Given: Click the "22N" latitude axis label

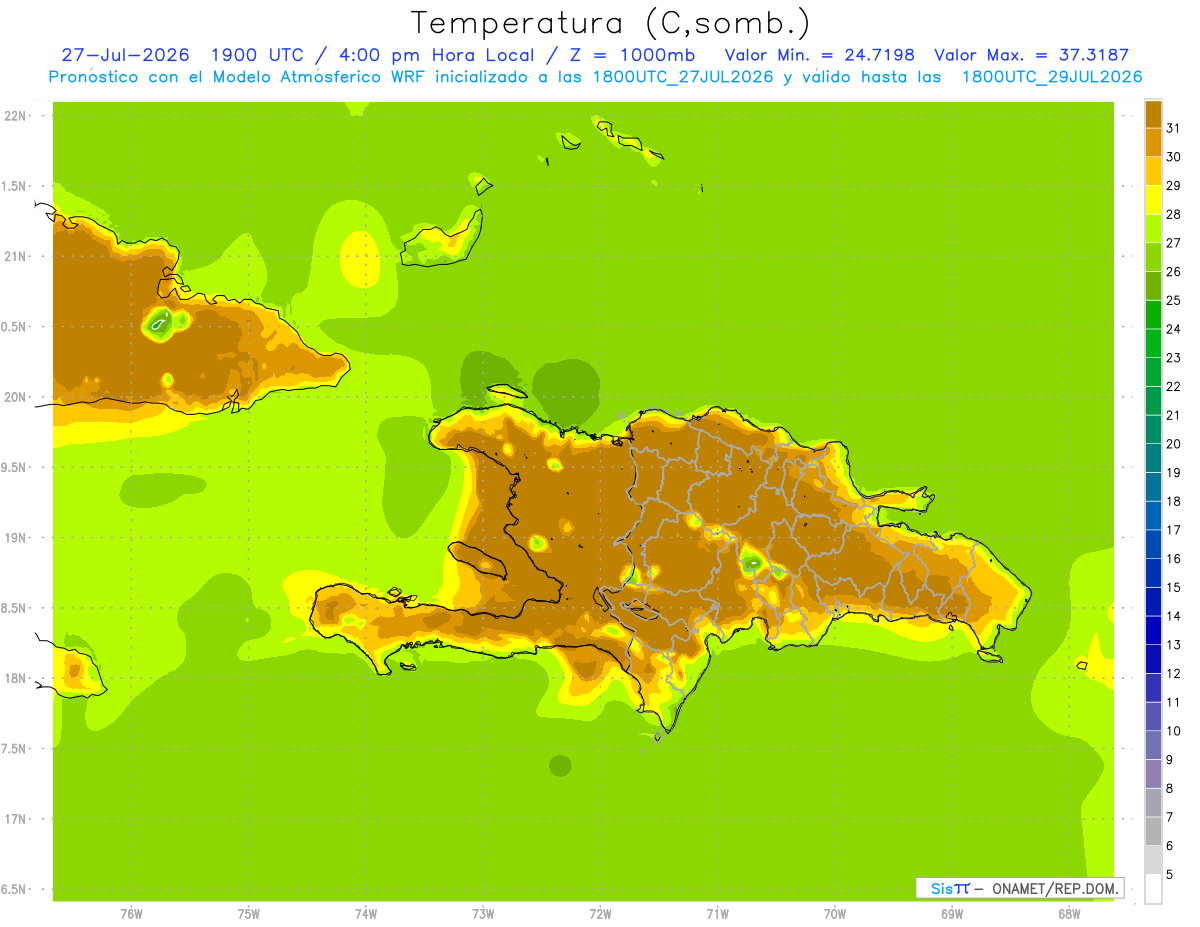Looking at the screenshot, I should (x=15, y=115).
